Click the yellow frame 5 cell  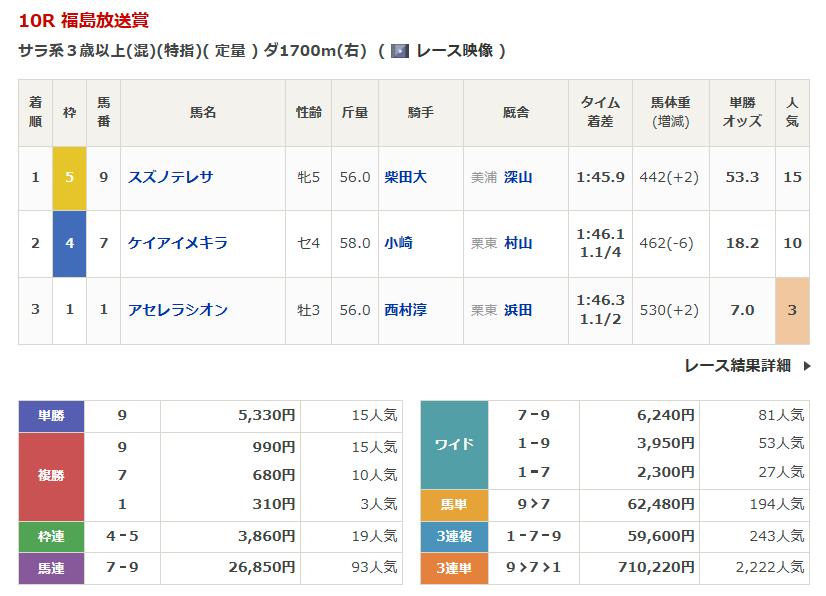[x=69, y=177]
